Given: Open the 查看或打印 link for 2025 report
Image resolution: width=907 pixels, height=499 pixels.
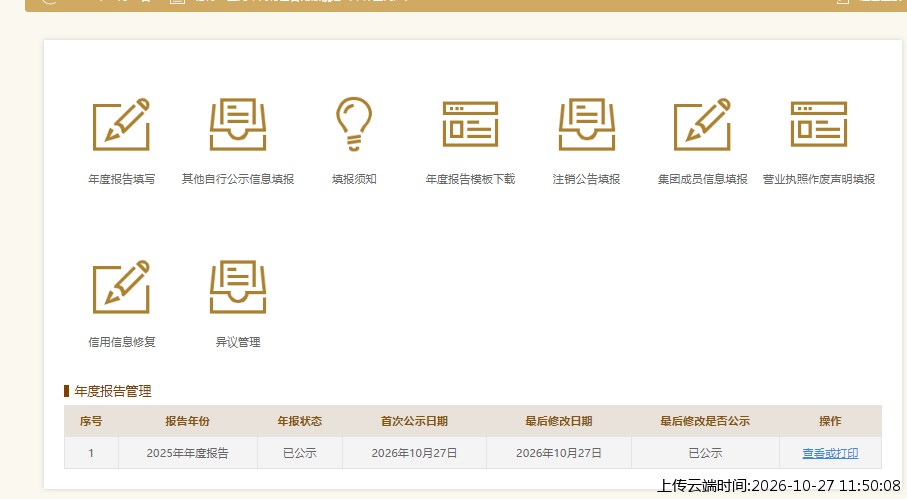Looking at the screenshot, I should (x=830, y=453).
